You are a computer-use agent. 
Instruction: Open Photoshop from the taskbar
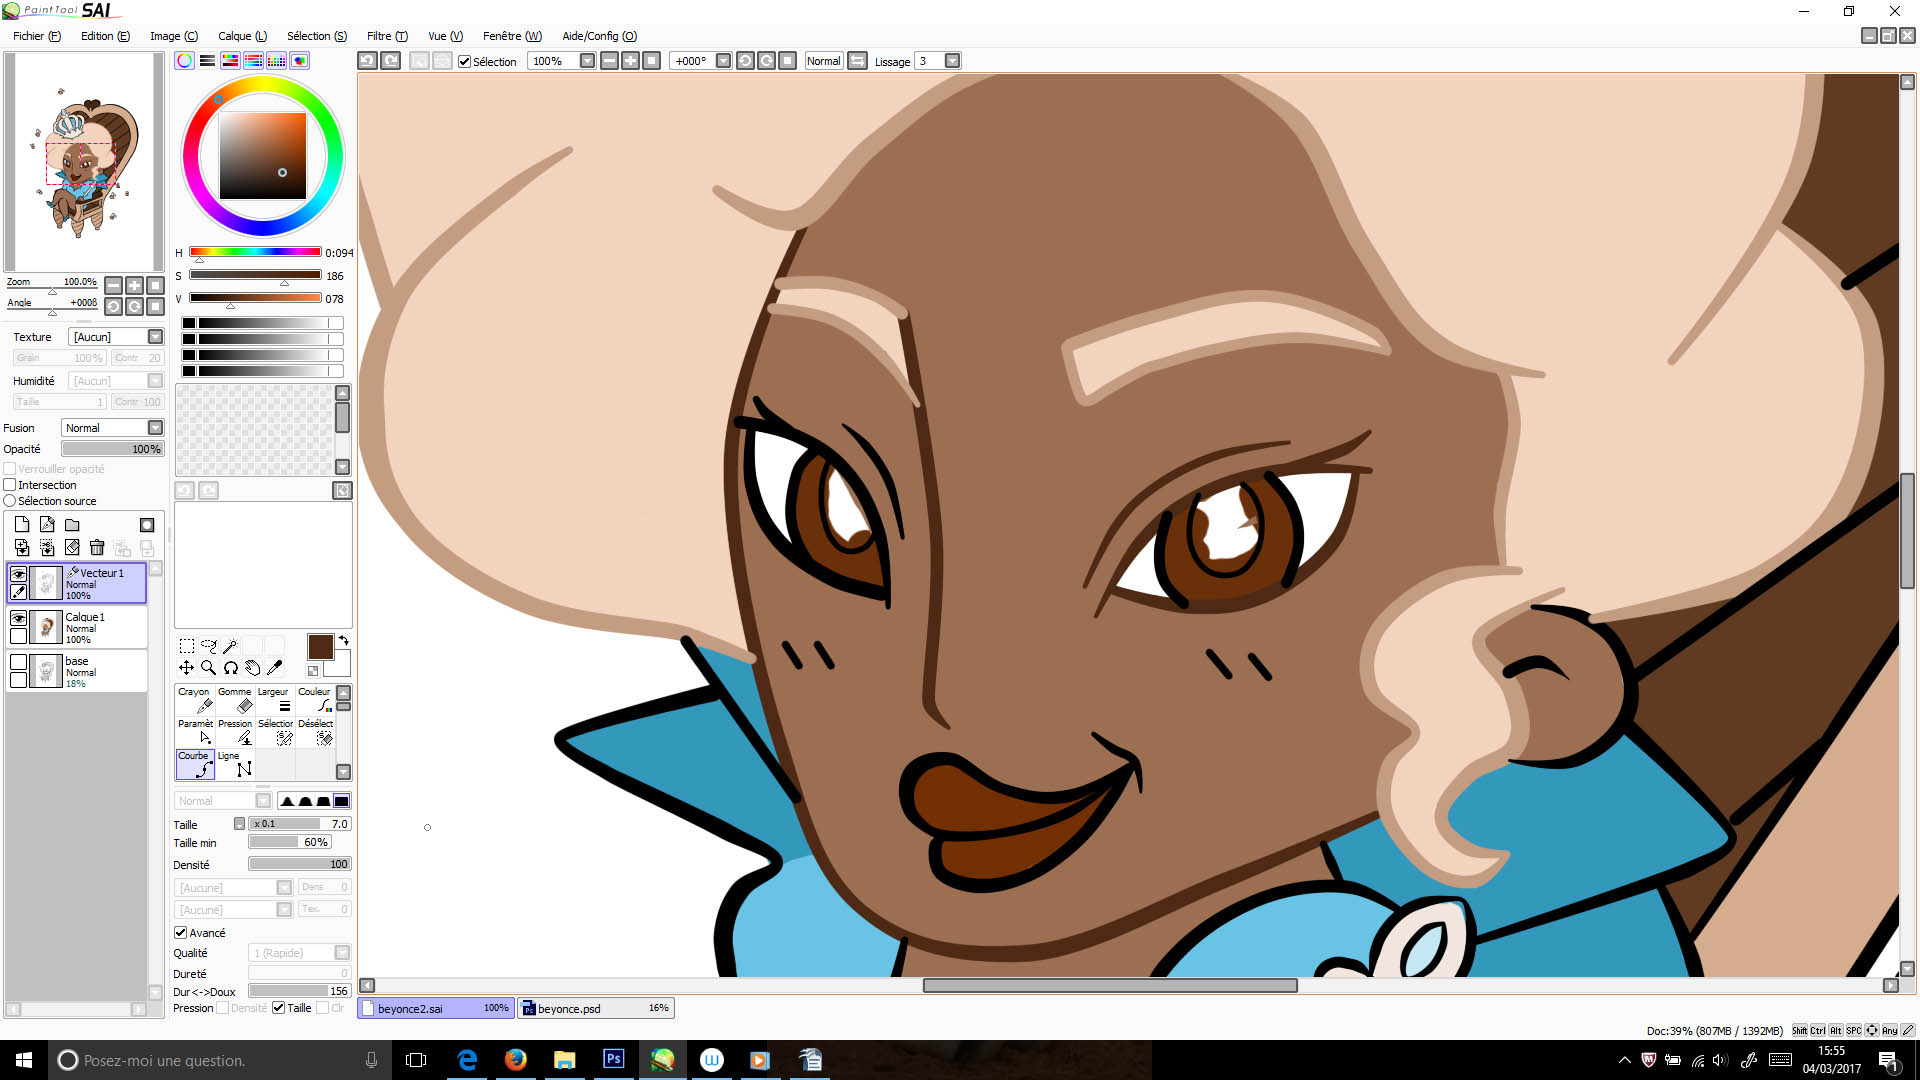click(613, 1060)
